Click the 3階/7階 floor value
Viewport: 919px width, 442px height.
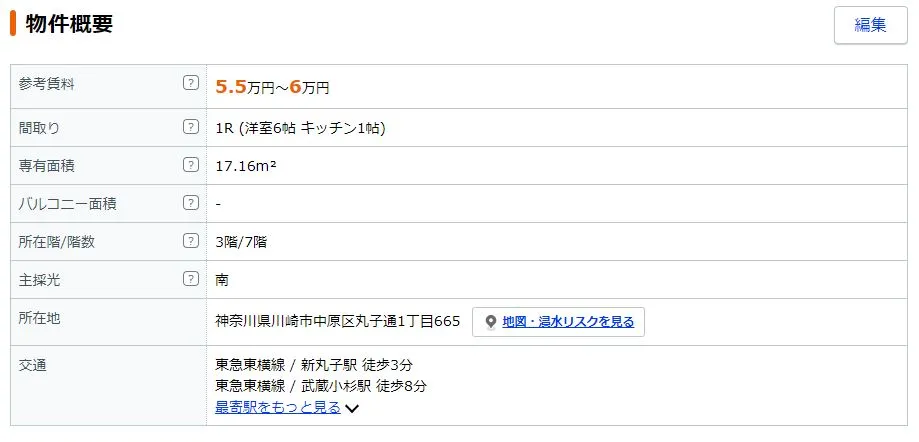241,242
